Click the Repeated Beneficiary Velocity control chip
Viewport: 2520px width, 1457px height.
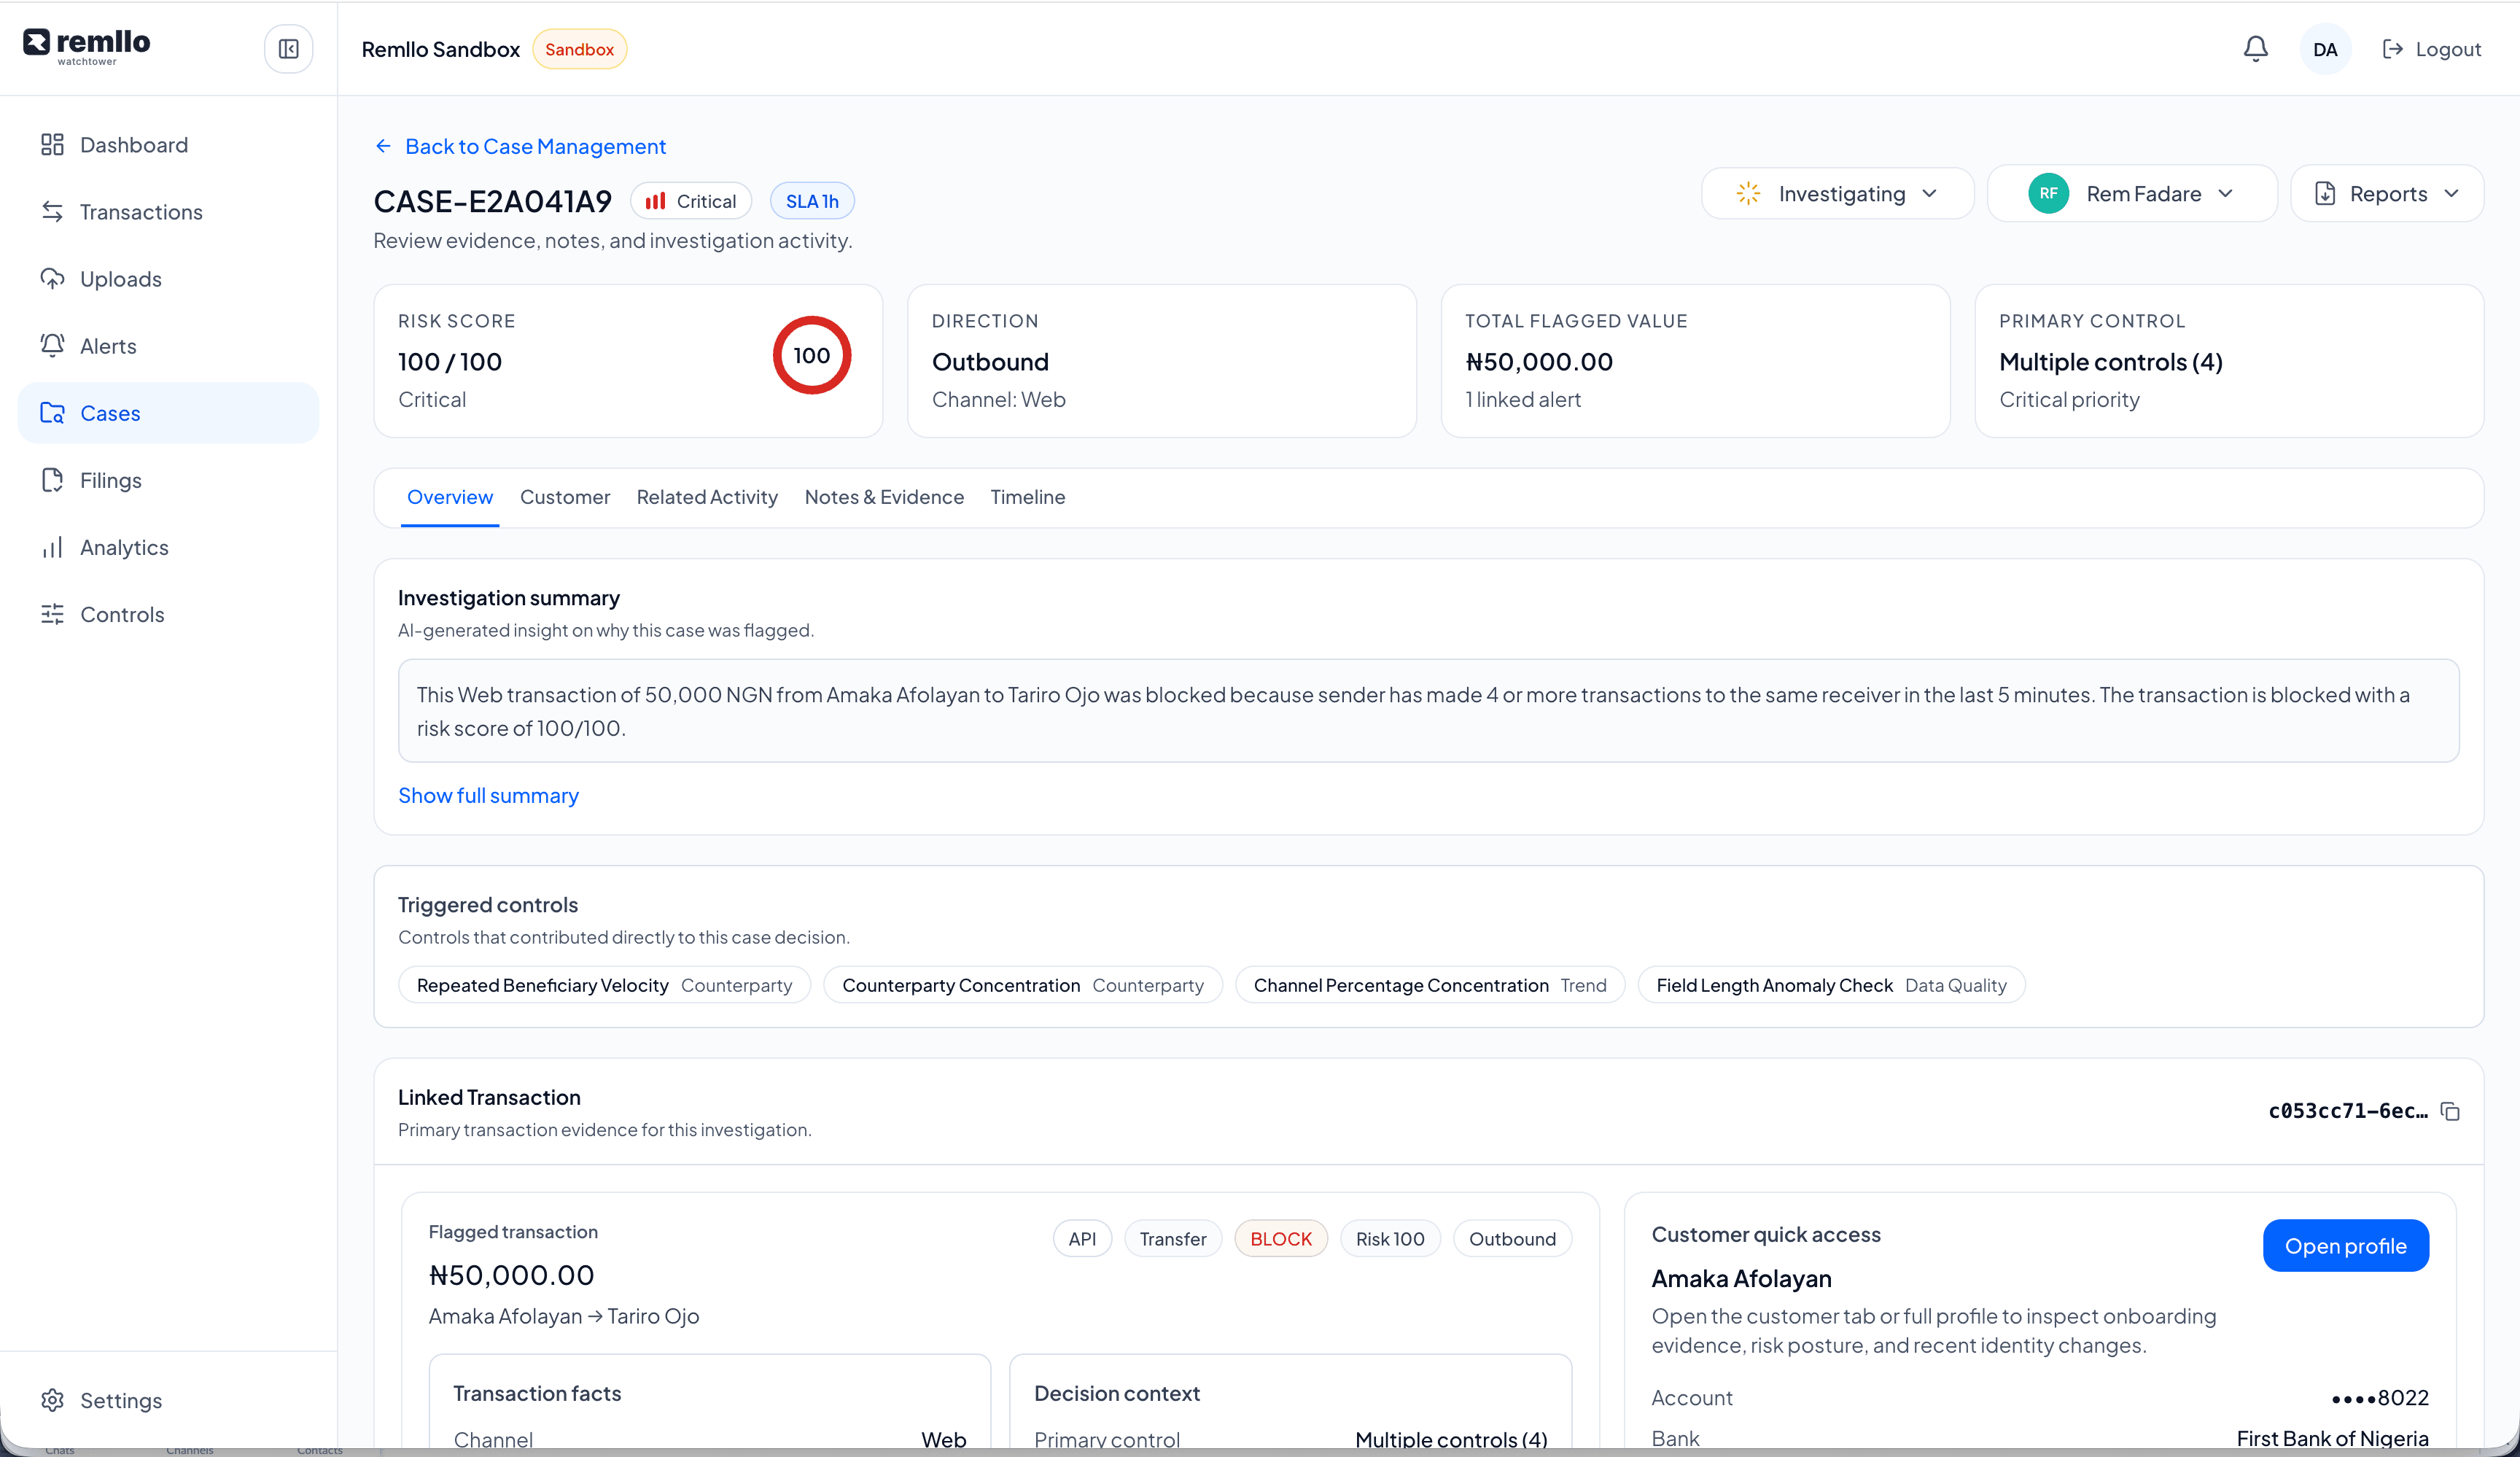coord(604,985)
